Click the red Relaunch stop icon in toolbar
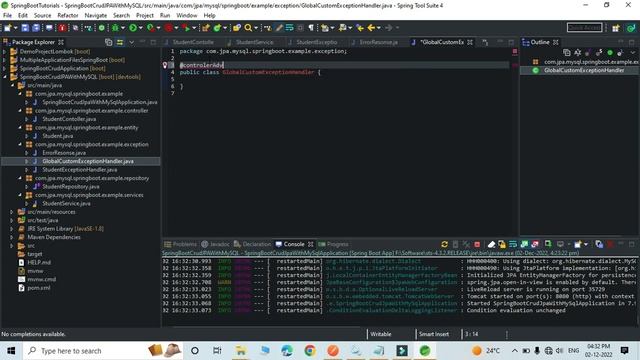 pos(169,28)
